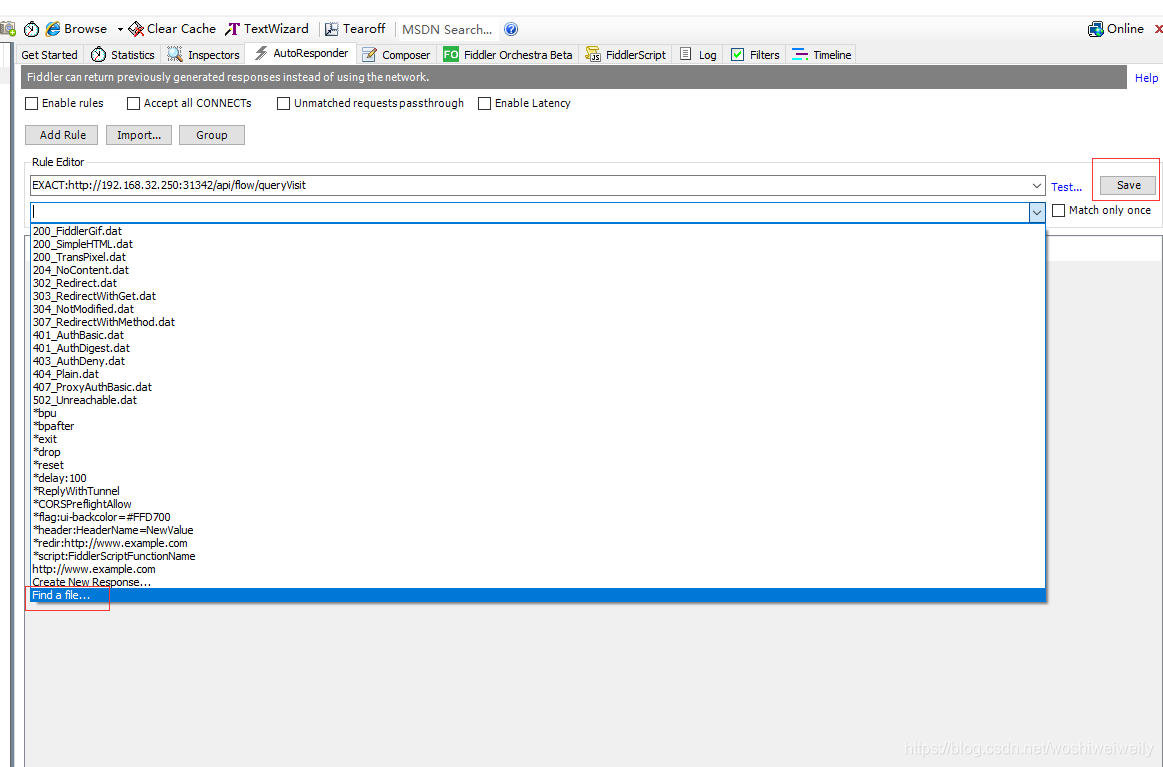The image size is (1163, 767).
Task: Click the Save button
Action: tap(1128, 185)
